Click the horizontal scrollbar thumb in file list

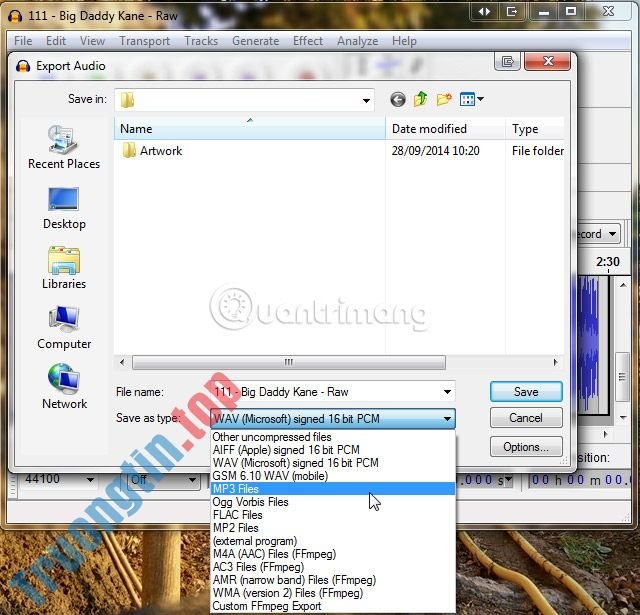coord(289,362)
